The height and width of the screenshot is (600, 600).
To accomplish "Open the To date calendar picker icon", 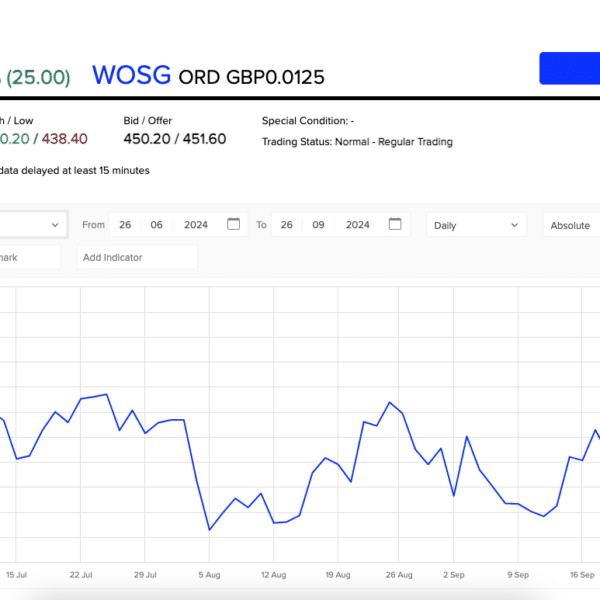I will point(394,224).
